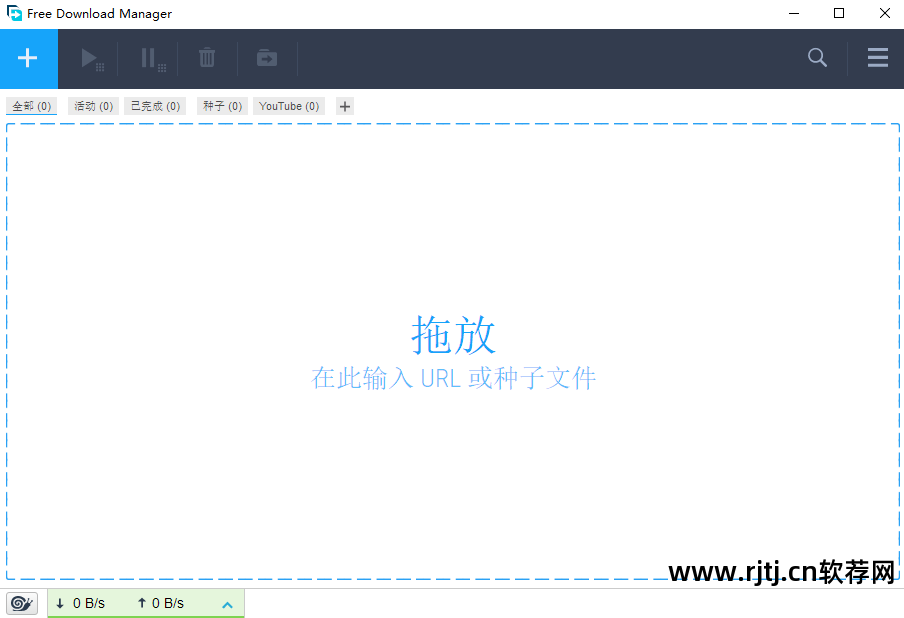Add a new download with plus button
Image resolution: width=904 pixels, height=618 pixels.
point(28,58)
